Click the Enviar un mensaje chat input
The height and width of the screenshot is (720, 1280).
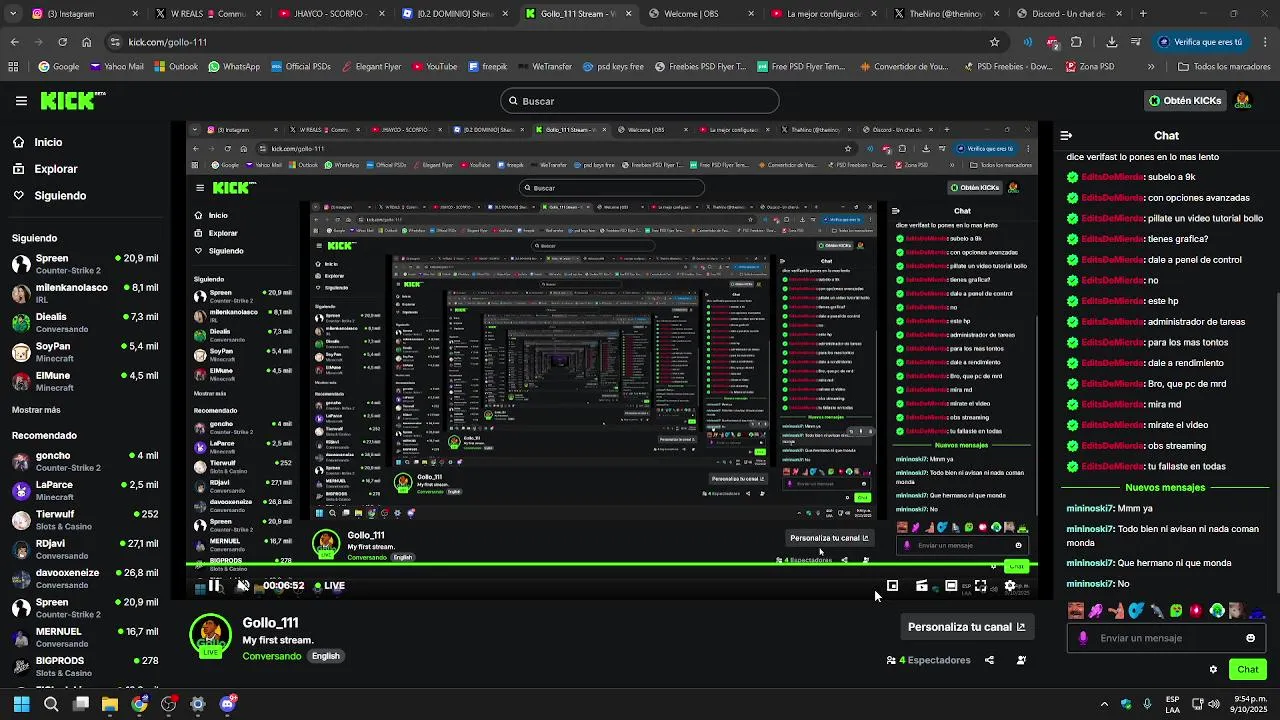(1165, 638)
